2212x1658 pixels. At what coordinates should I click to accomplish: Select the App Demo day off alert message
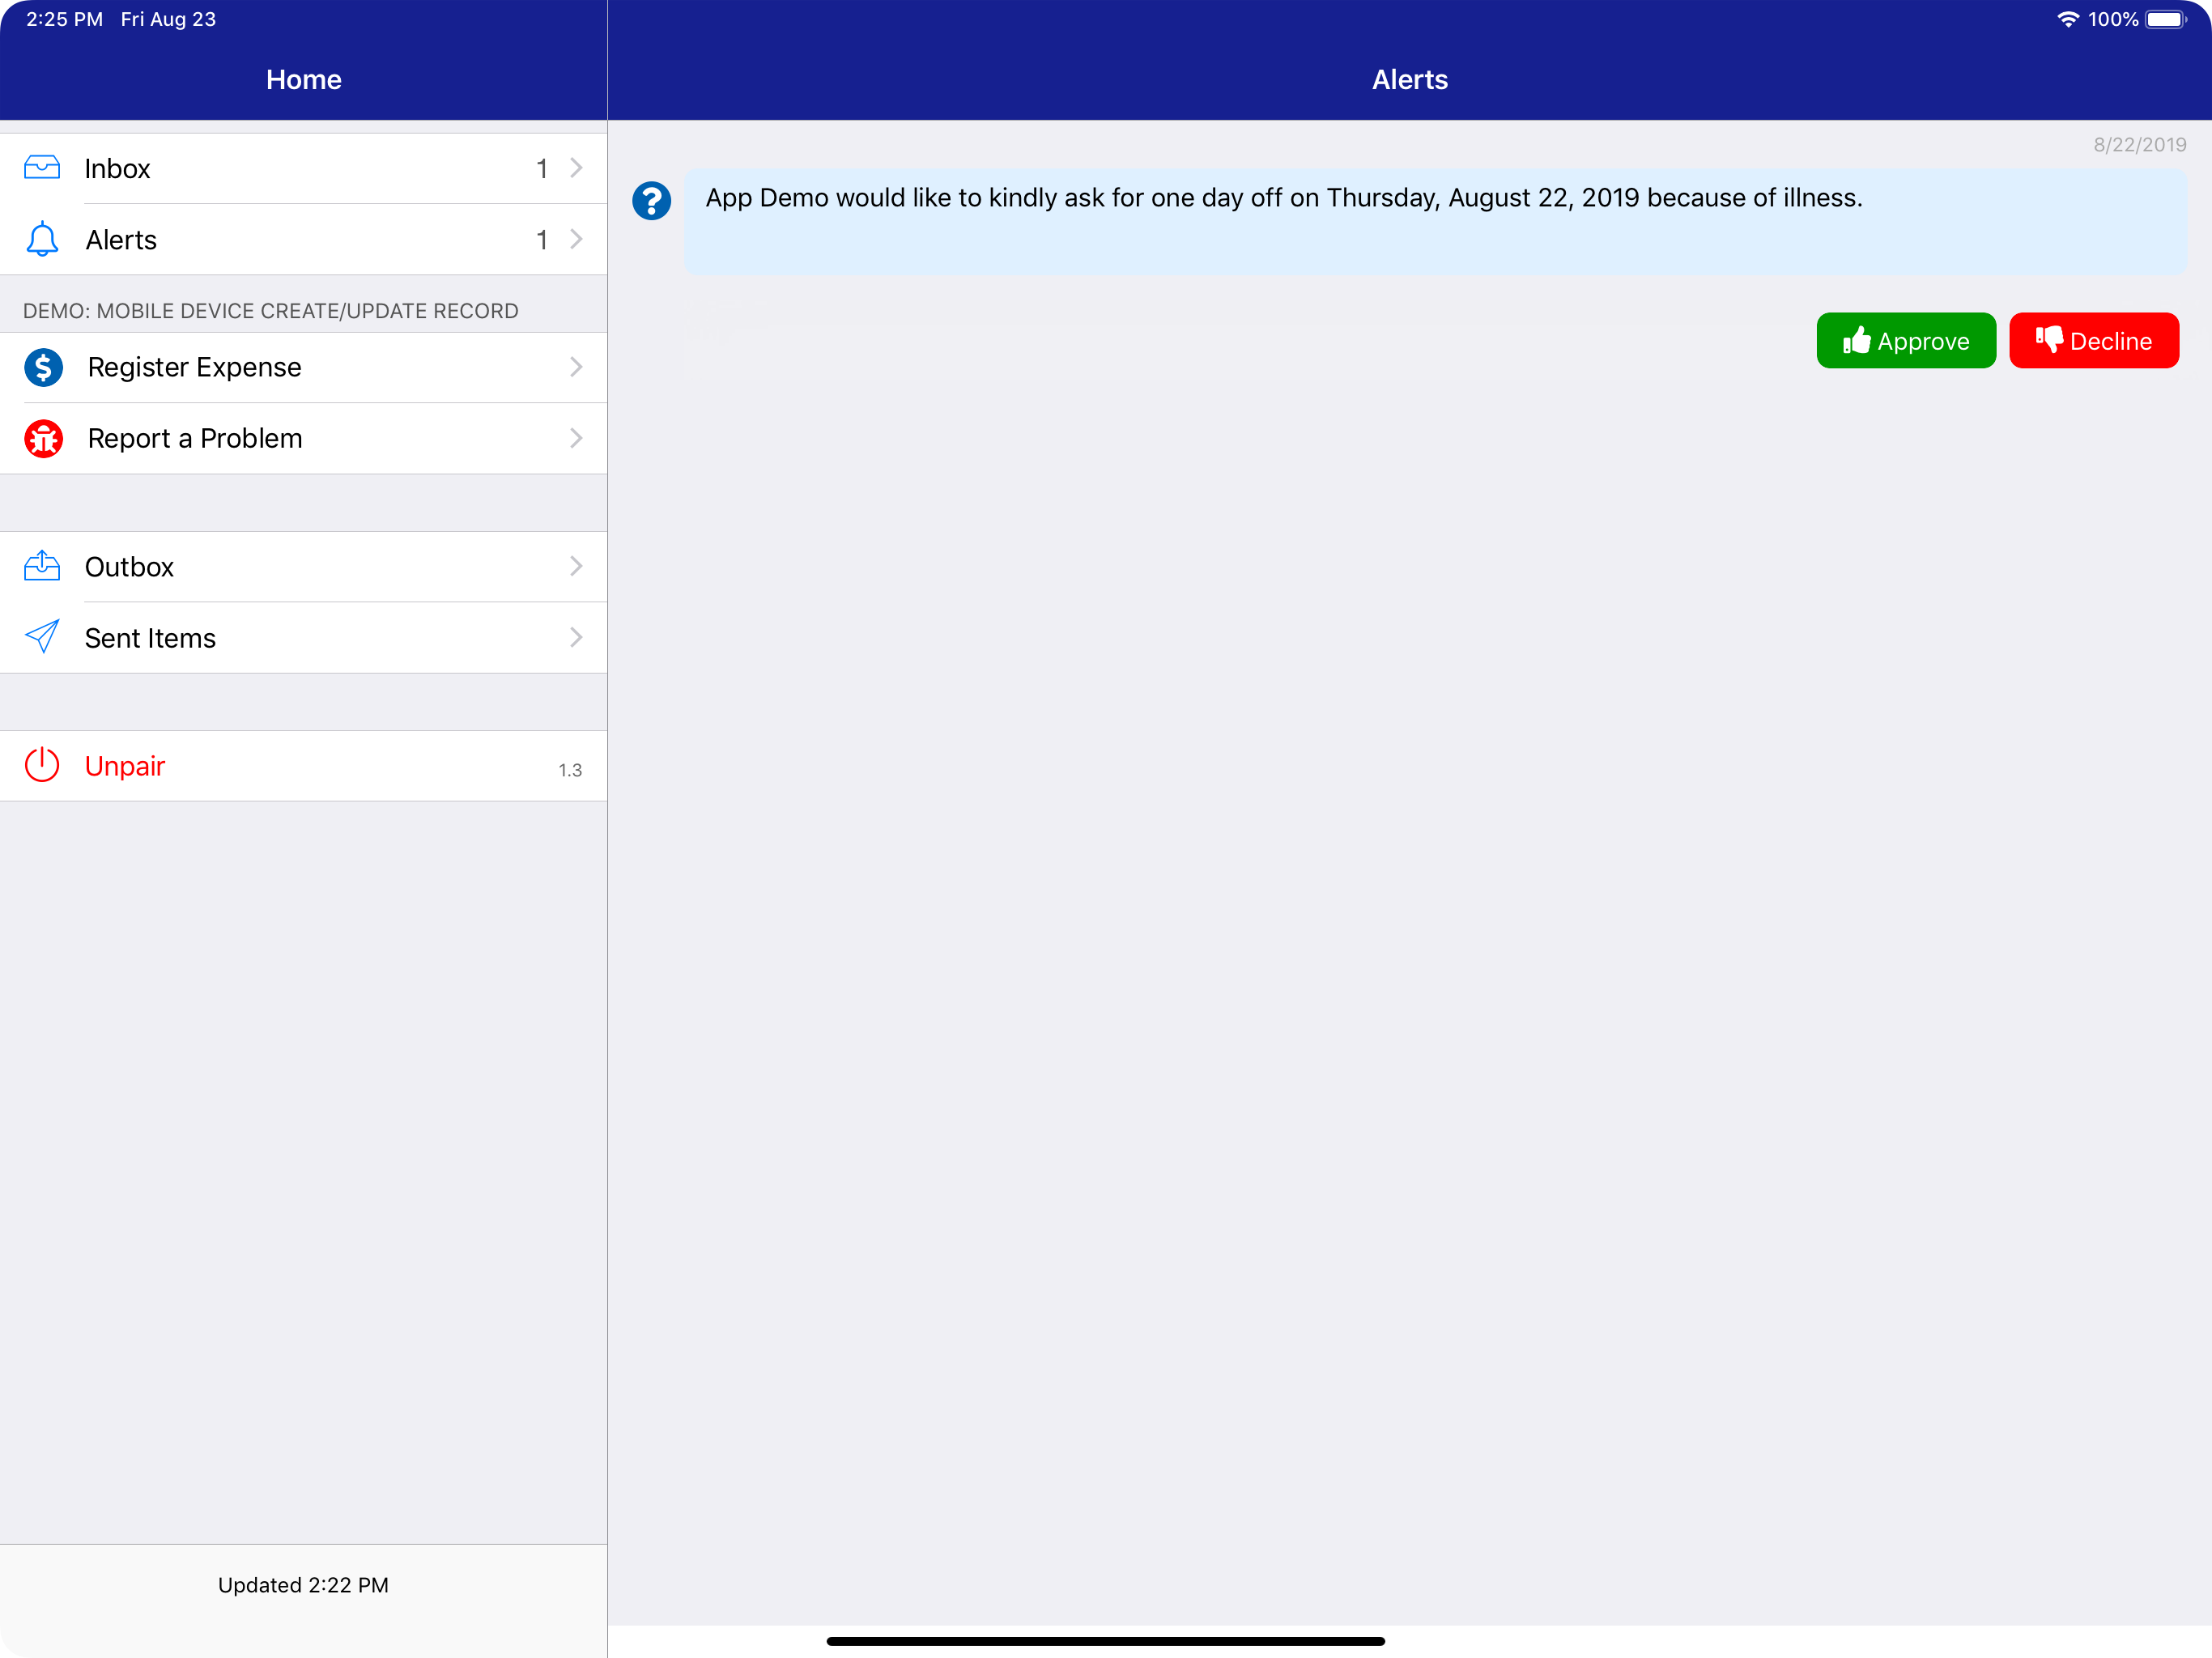point(1435,222)
